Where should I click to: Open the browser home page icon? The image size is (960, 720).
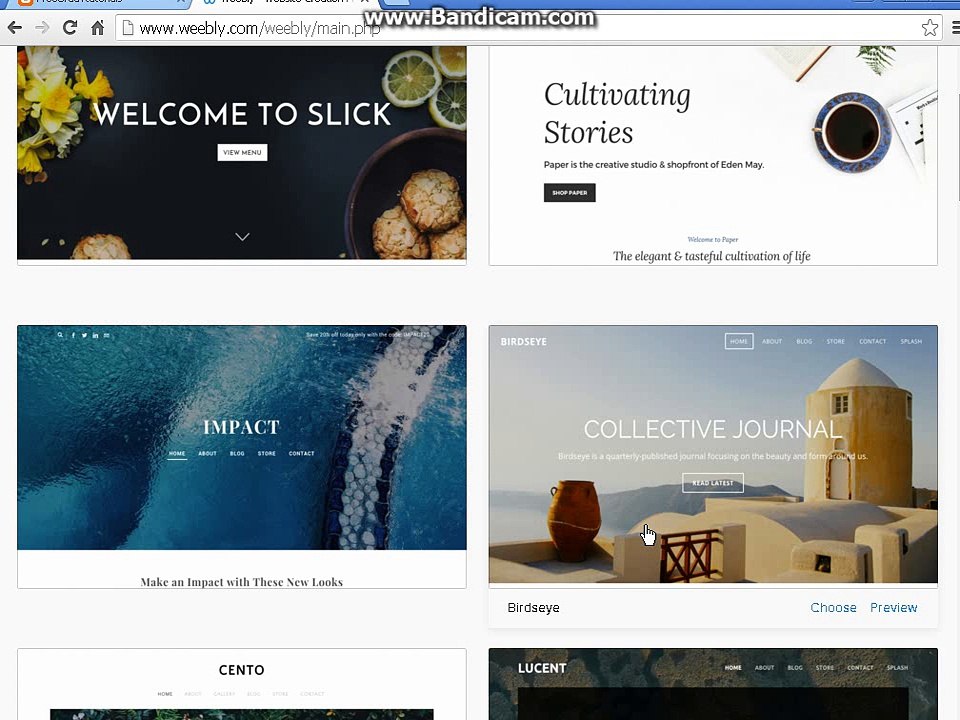[97, 28]
